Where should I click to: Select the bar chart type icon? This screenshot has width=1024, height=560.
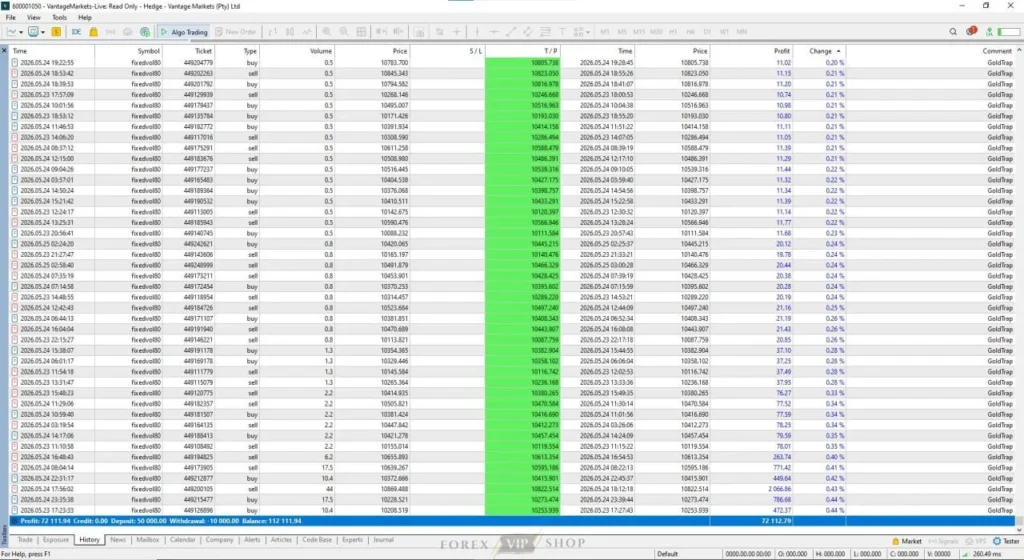point(272,31)
